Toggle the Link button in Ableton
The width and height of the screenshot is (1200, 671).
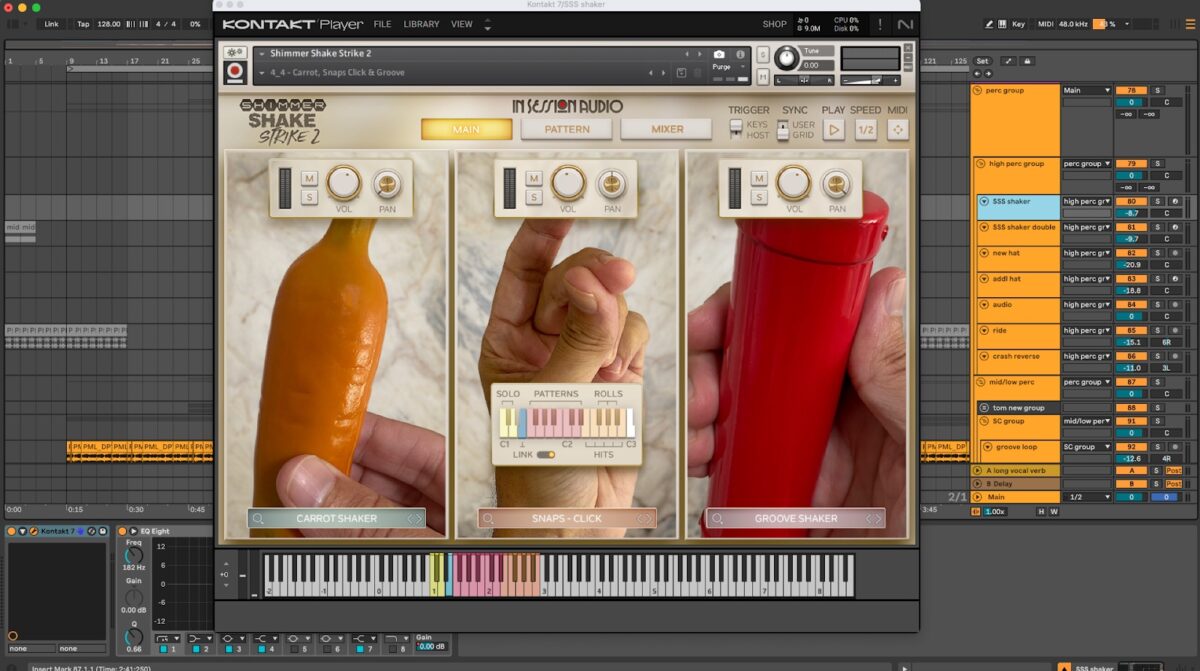(51, 23)
